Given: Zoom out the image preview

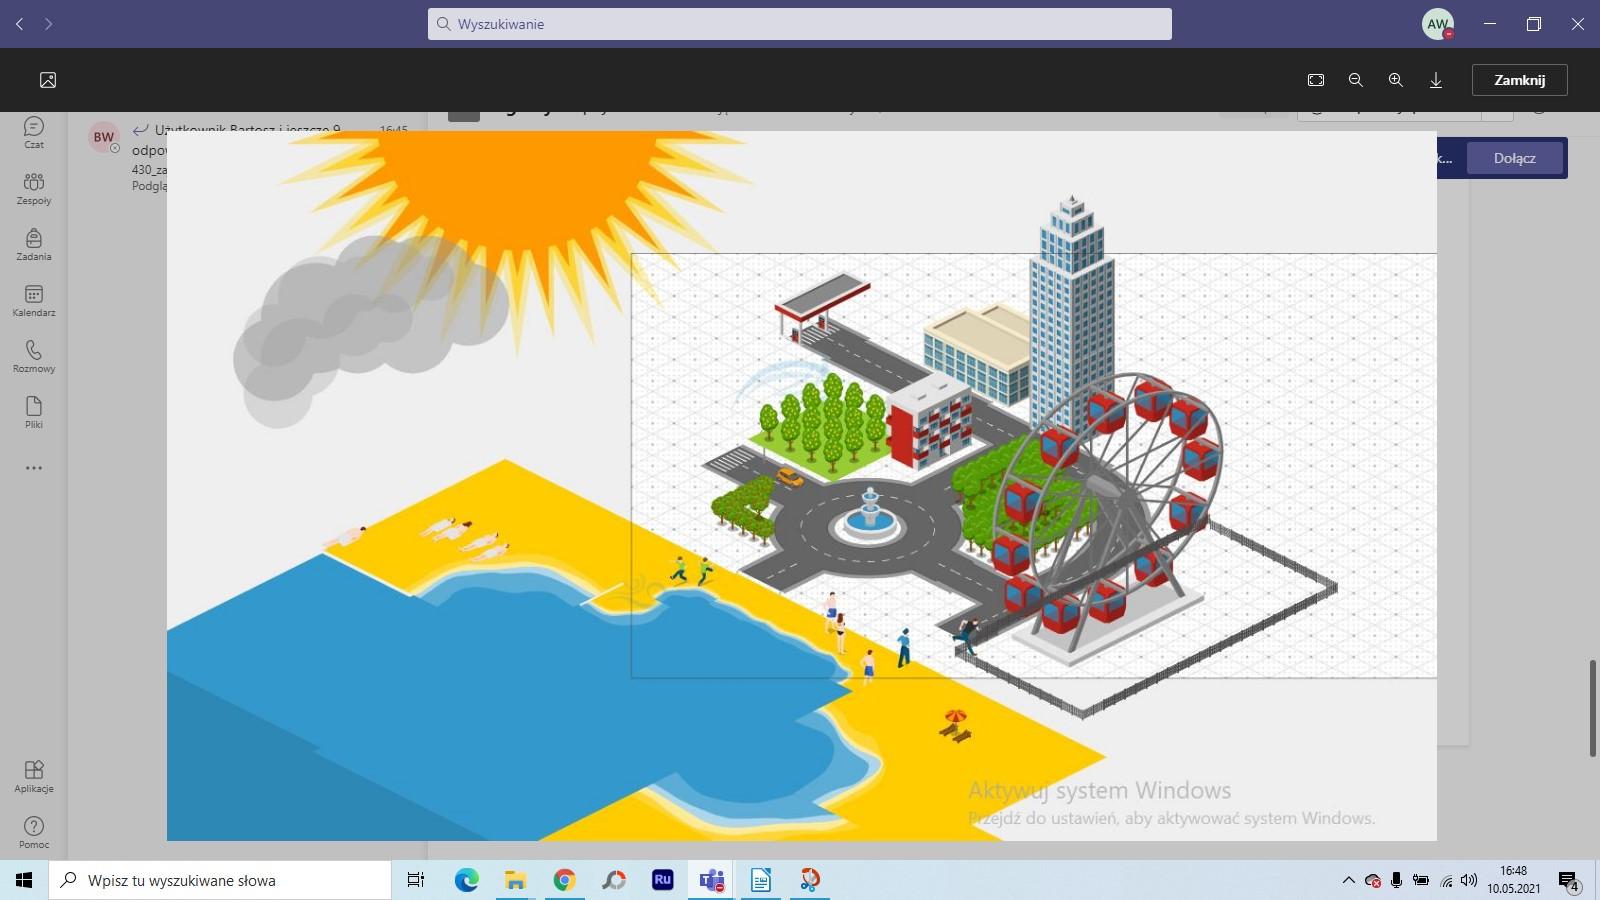Looking at the screenshot, I should [x=1356, y=80].
